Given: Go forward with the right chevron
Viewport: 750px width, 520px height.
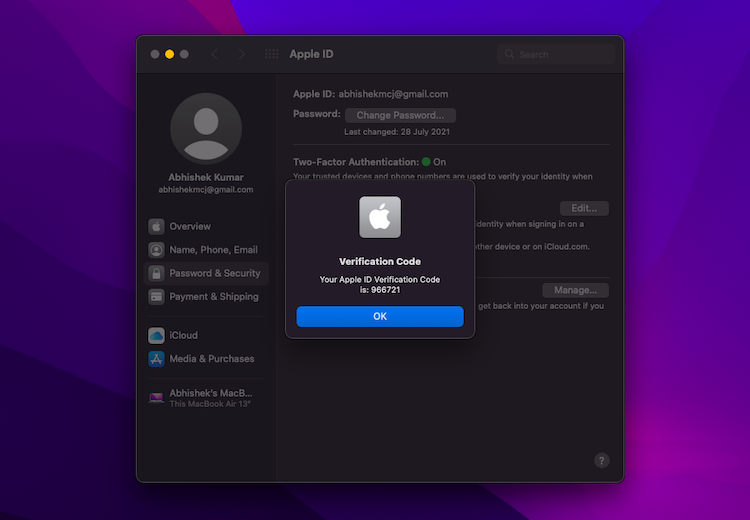Looking at the screenshot, I should tap(242, 54).
